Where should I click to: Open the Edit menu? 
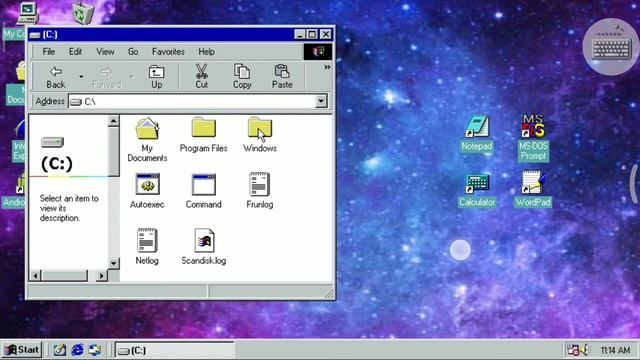(x=75, y=52)
